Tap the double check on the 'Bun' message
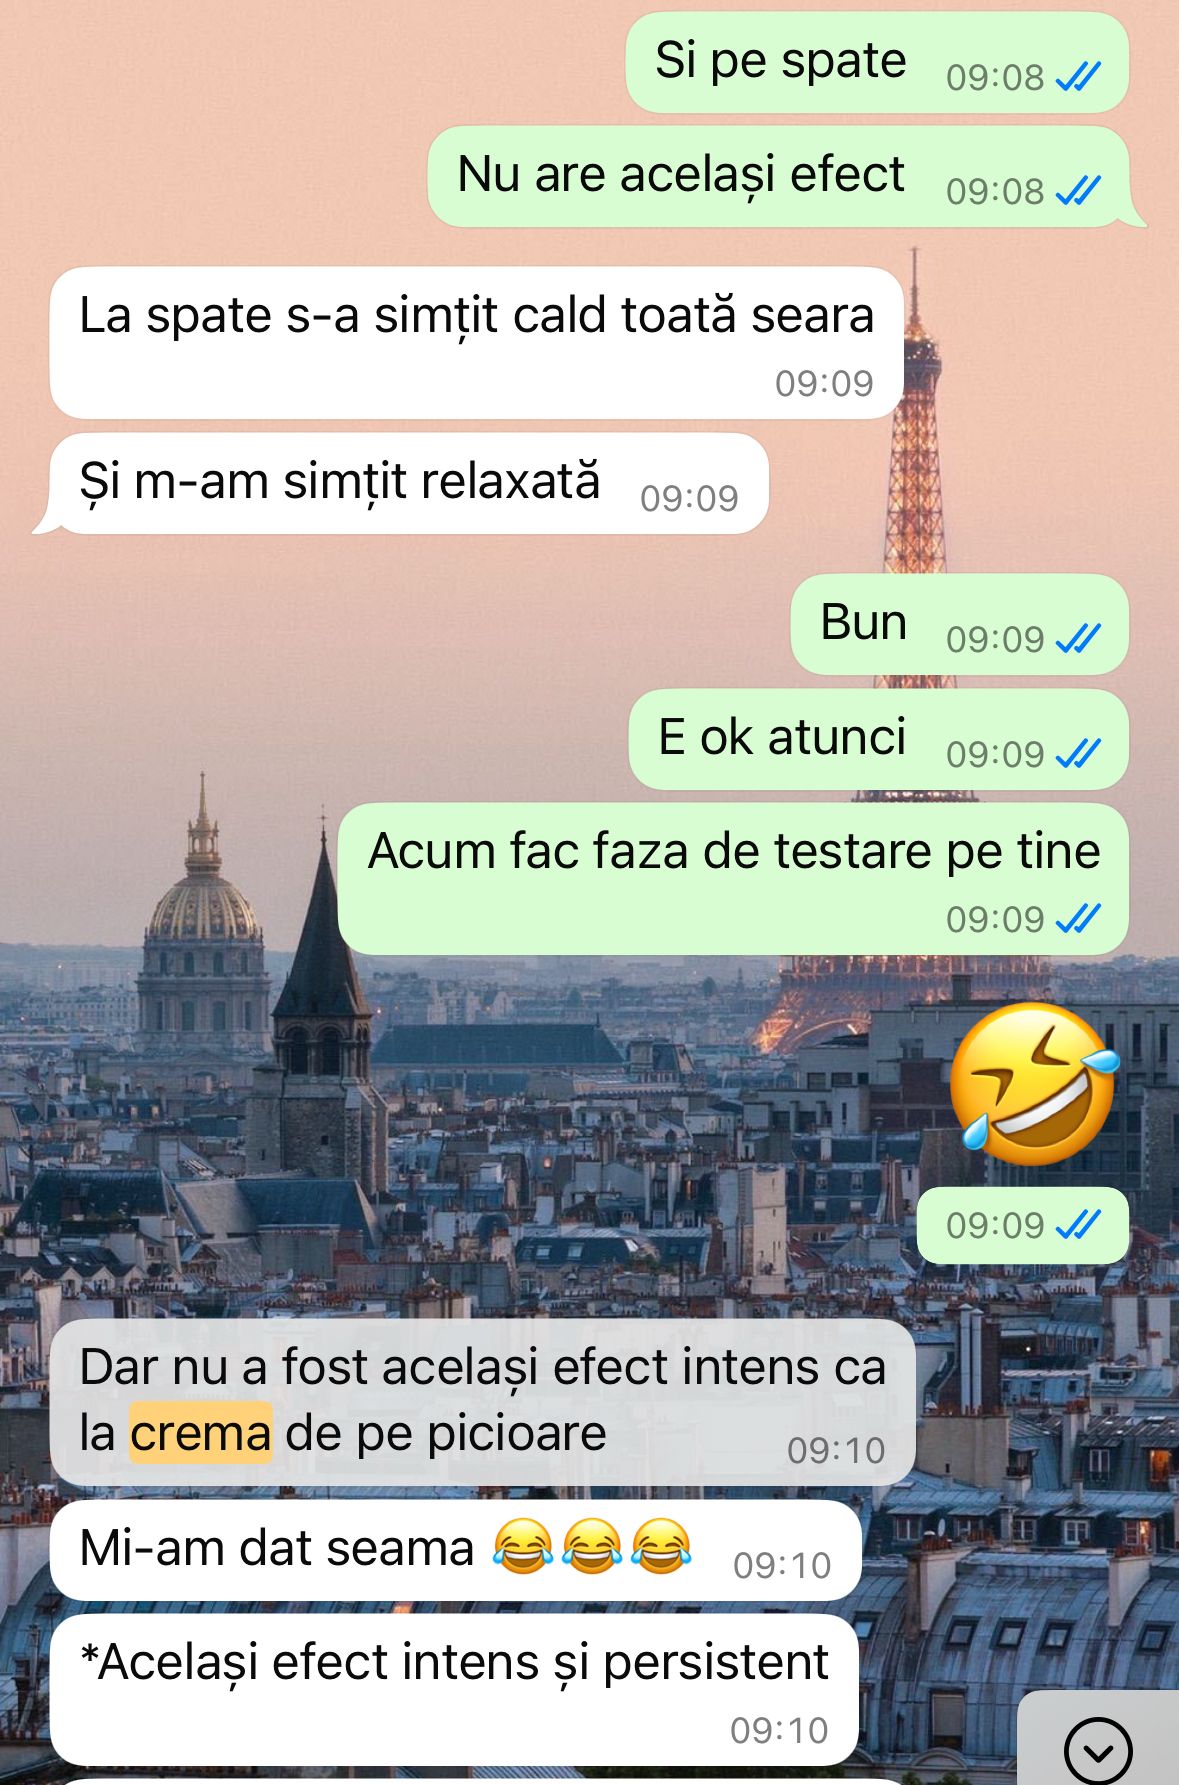 [x=1078, y=638]
